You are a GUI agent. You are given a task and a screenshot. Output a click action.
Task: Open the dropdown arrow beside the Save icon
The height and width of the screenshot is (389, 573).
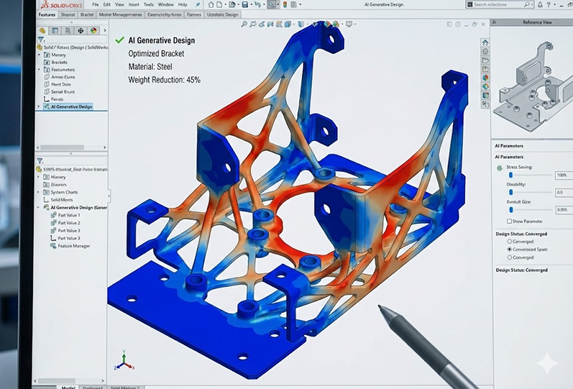tap(251, 4)
